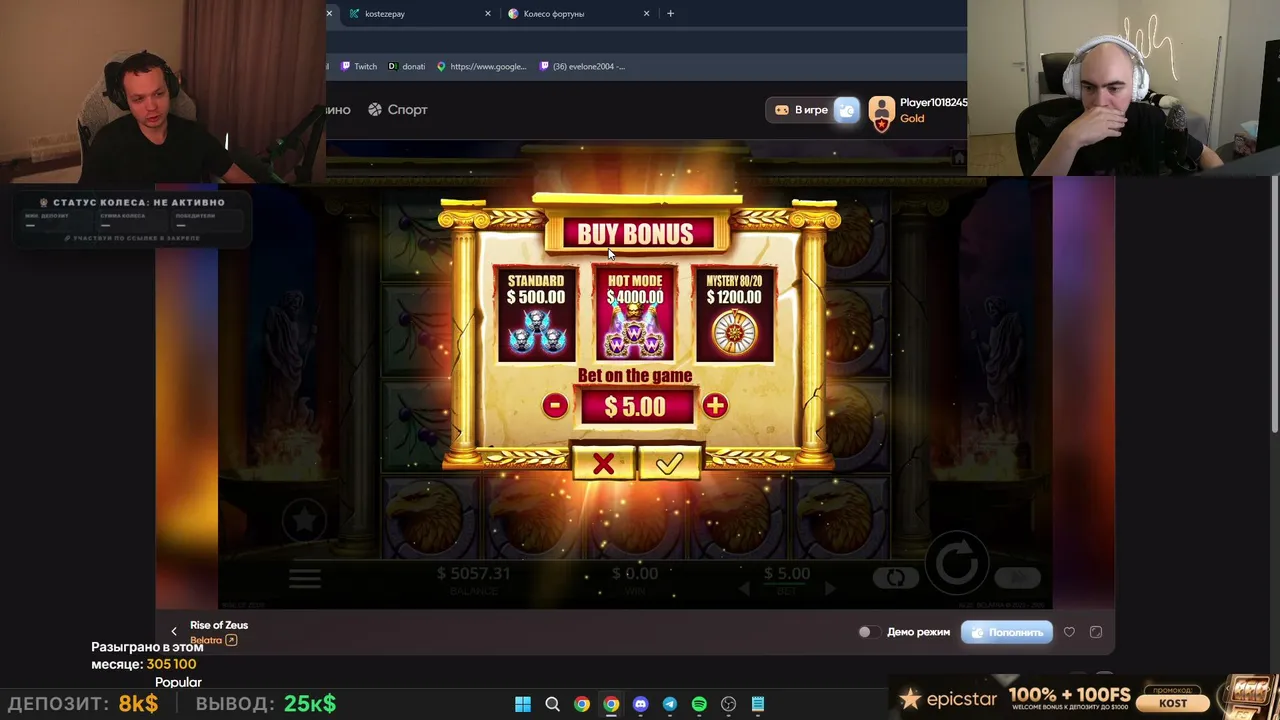Cancel the Buy Bonus dialog with the red X
This screenshot has width=1280, height=720.
tap(603, 463)
